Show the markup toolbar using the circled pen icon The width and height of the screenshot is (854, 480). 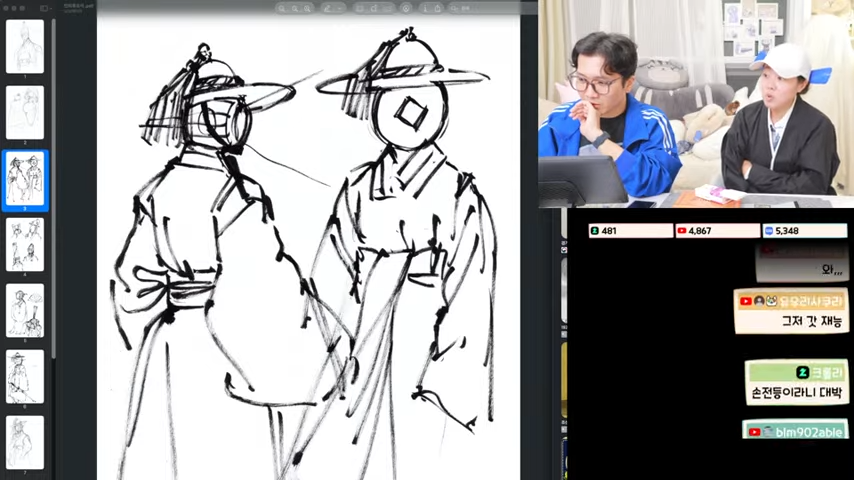406,8
